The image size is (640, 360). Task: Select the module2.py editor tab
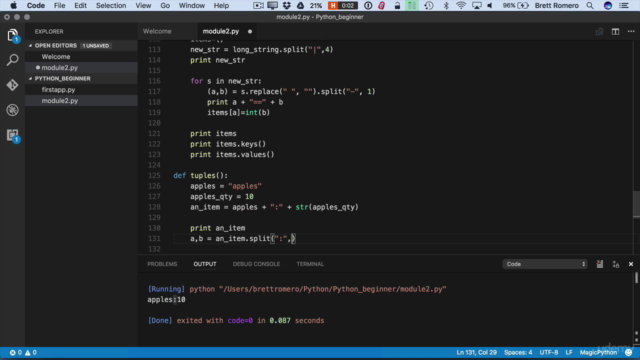click(x=221, y=31)
